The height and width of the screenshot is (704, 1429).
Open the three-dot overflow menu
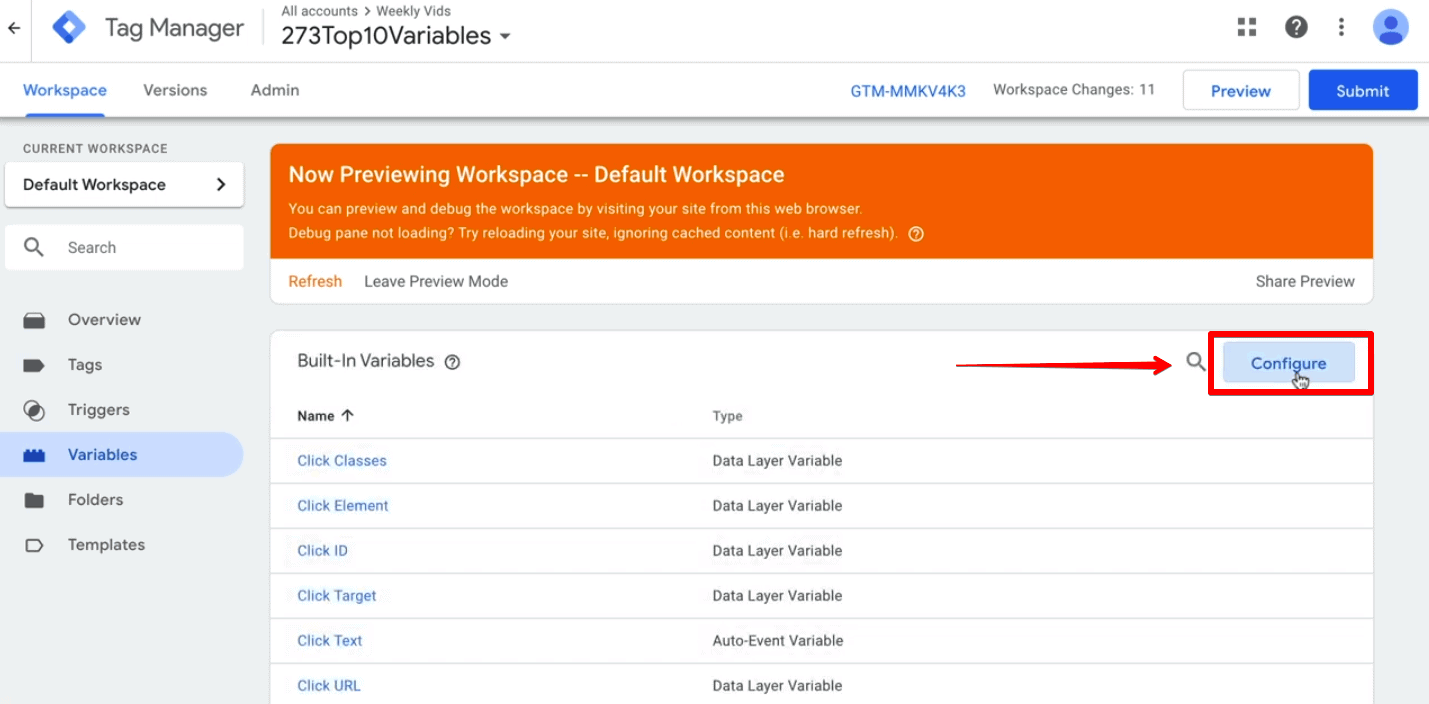click(1341, 27)
